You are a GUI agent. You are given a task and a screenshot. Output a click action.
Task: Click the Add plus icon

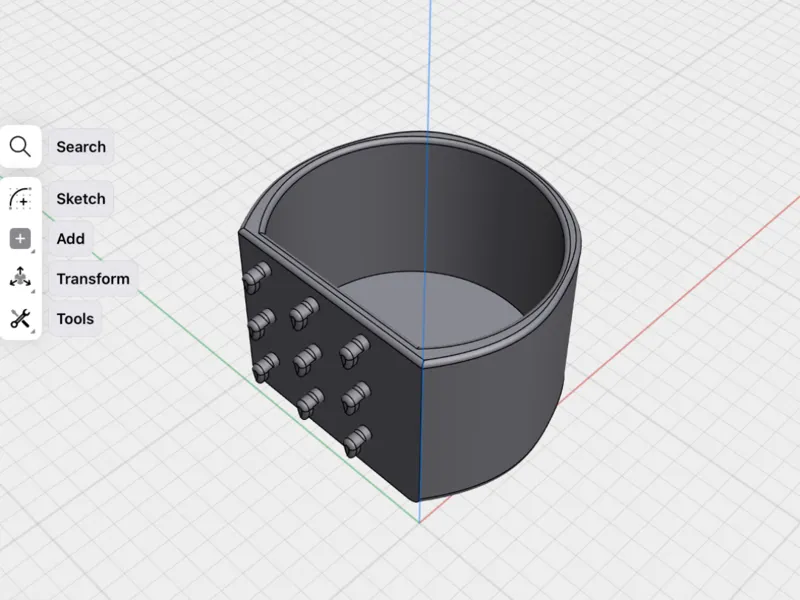click(20, 239)
